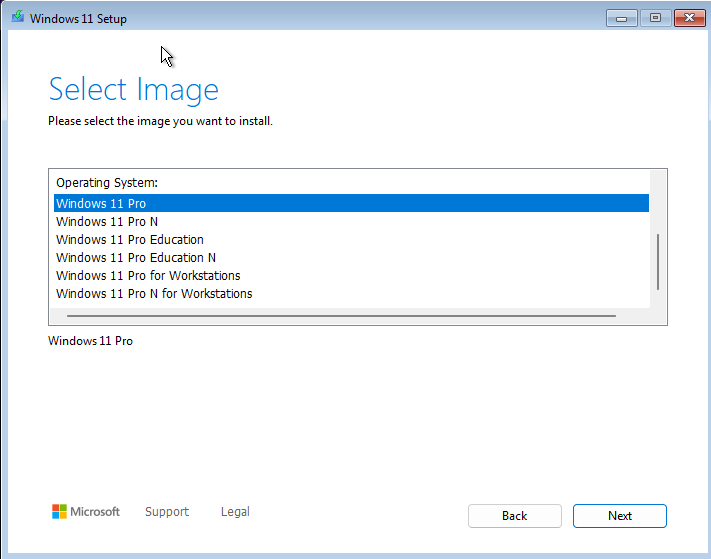This screenshot has width=711, height=559.
Task: Close the Windows 11 Setup window
Action: 689,18
